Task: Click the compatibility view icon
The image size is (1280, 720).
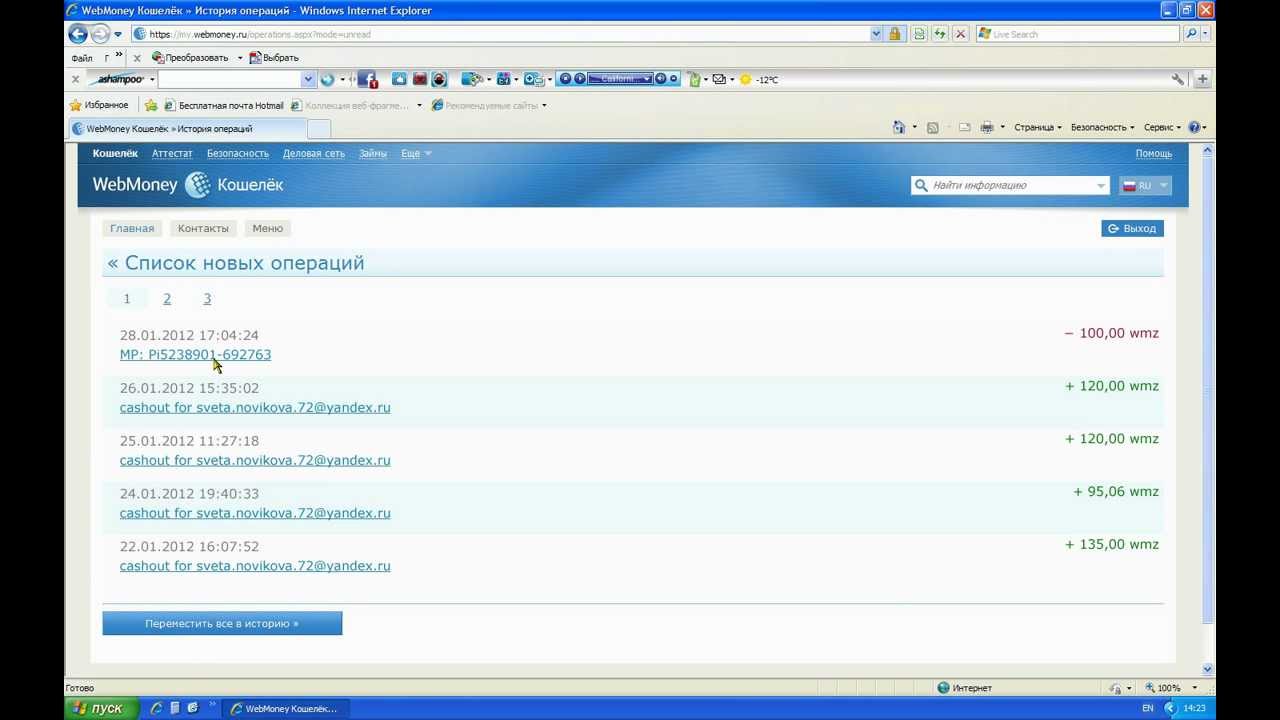Action: 919,34
